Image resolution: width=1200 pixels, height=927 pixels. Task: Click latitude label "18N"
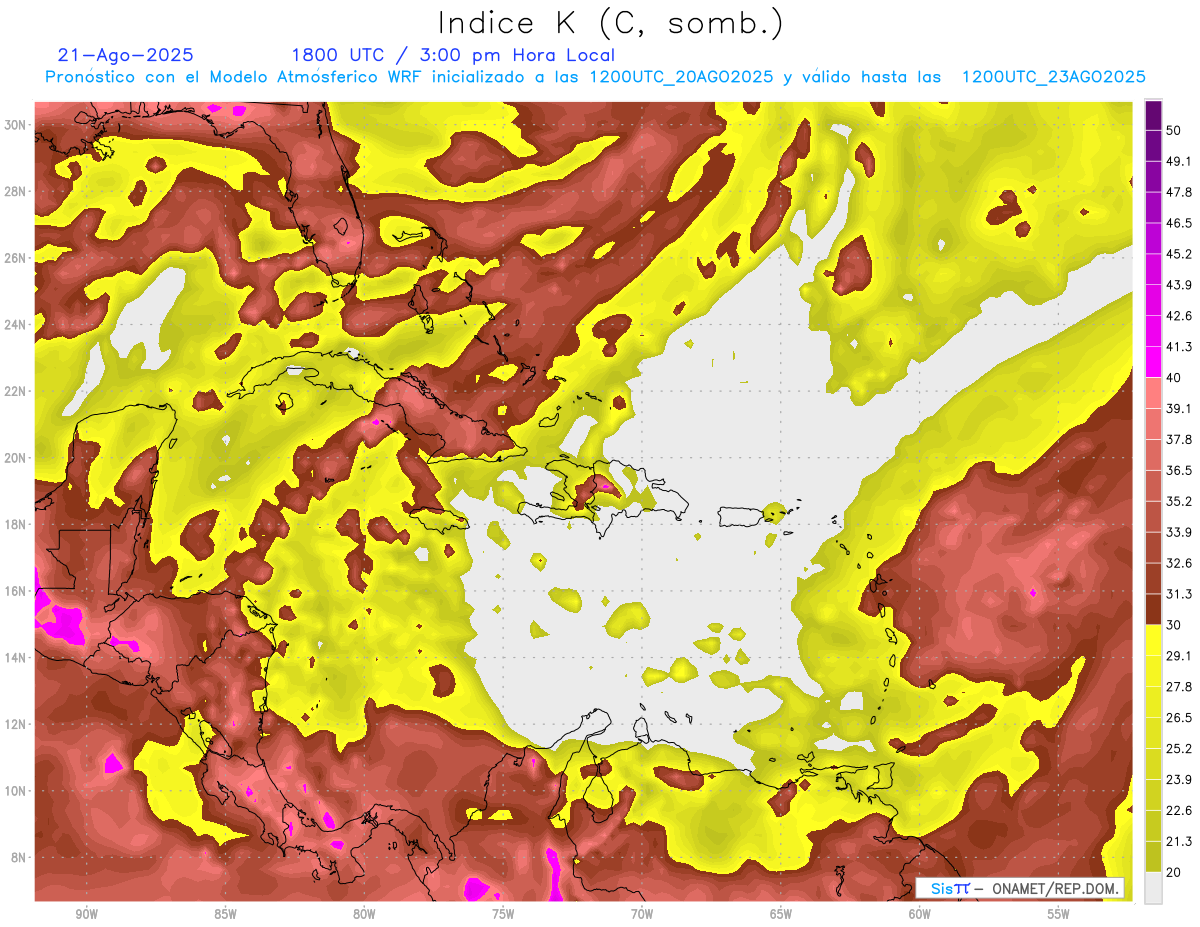(x=17, y=525)
